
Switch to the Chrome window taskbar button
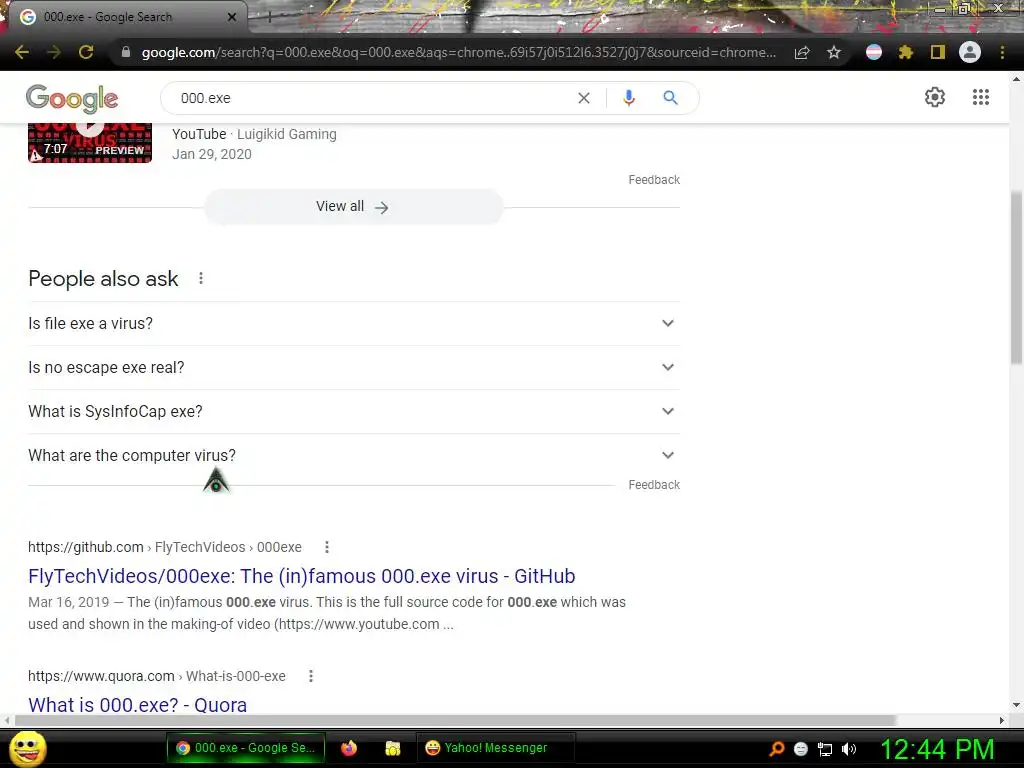click(x=246, y=748)
